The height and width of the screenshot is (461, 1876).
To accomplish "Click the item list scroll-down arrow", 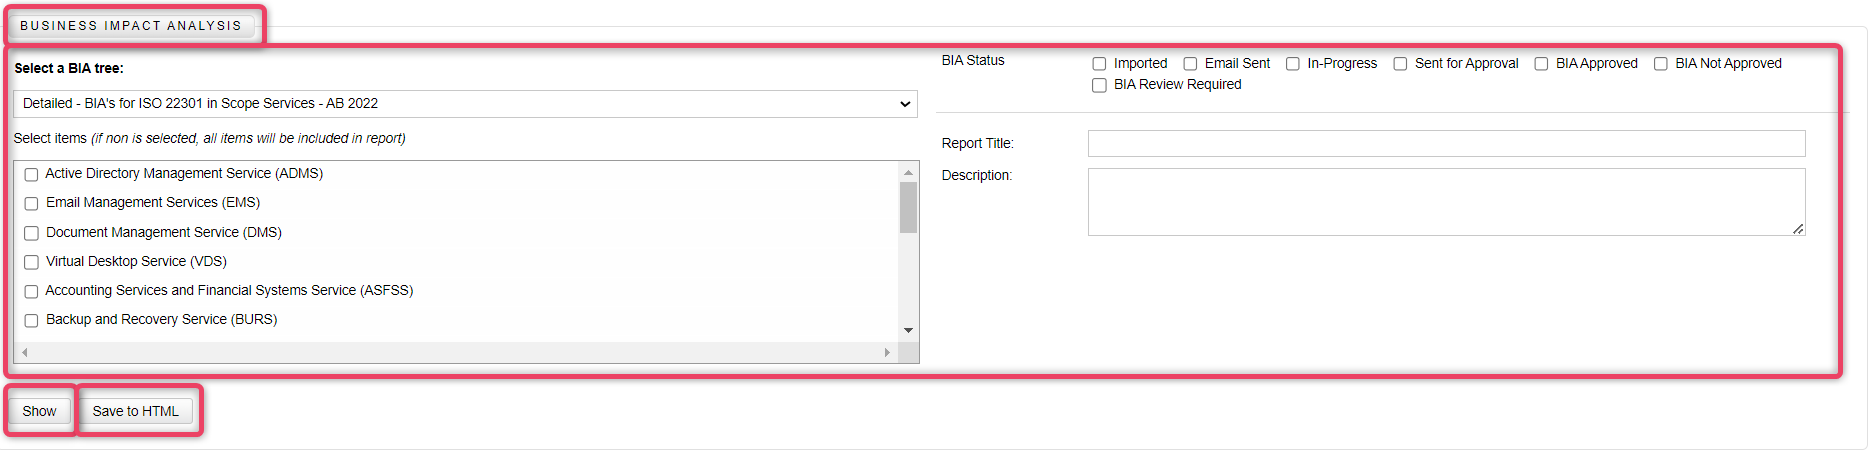I will [908, 330].
